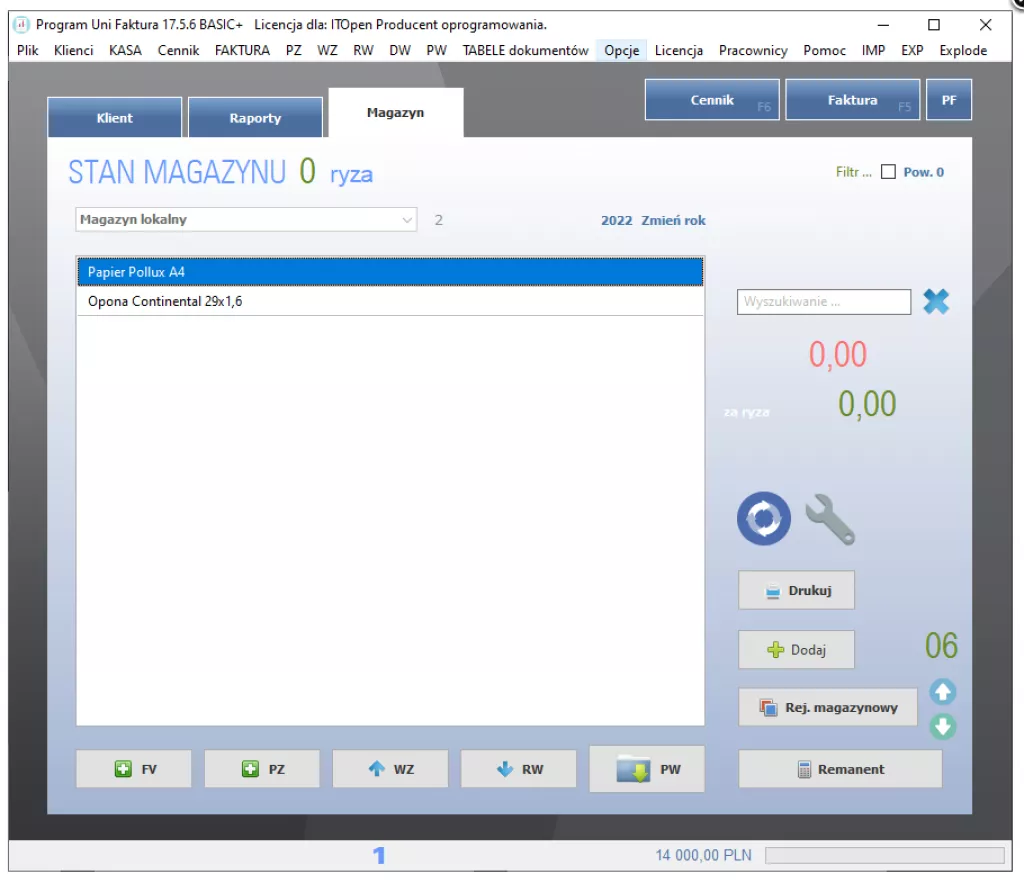
Task: Open the Pracownicy menu
Action: point(753,50)
